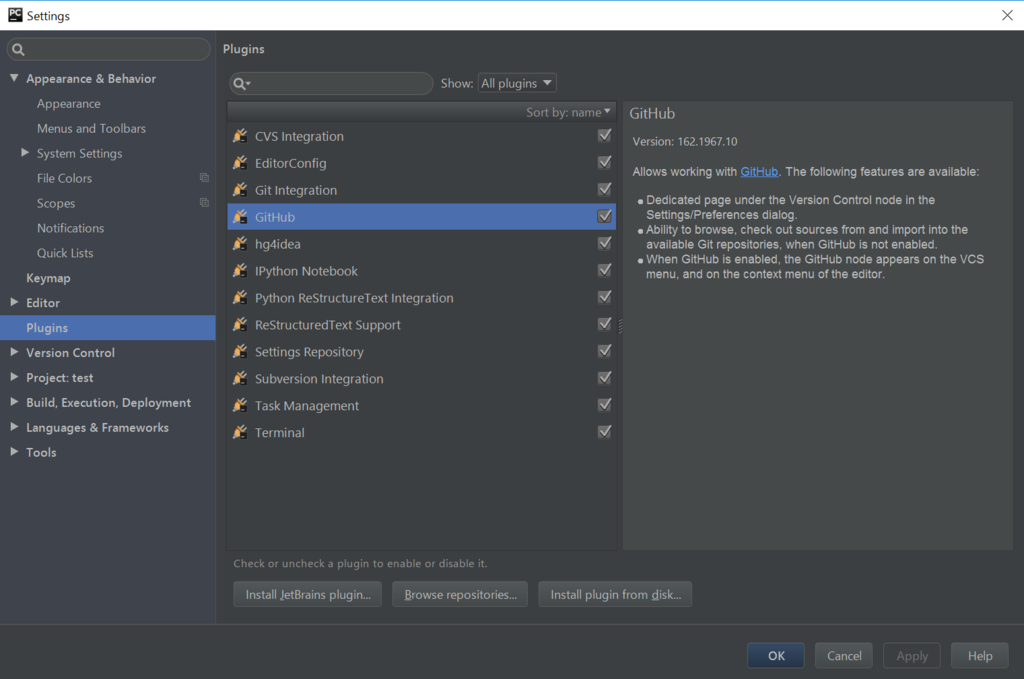Click the magnifier icon in settings search
Screen dimensions: 1024x679
[18, 50]
